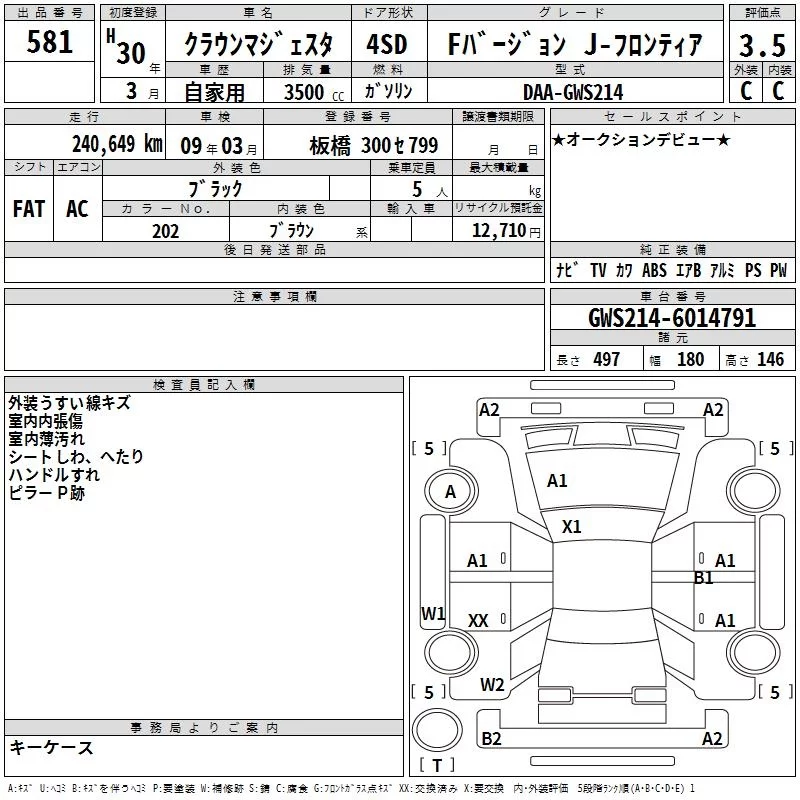Select the mileage 240,649 km
The height and width of the screenshot is (800, 800).
pos(117,144)
